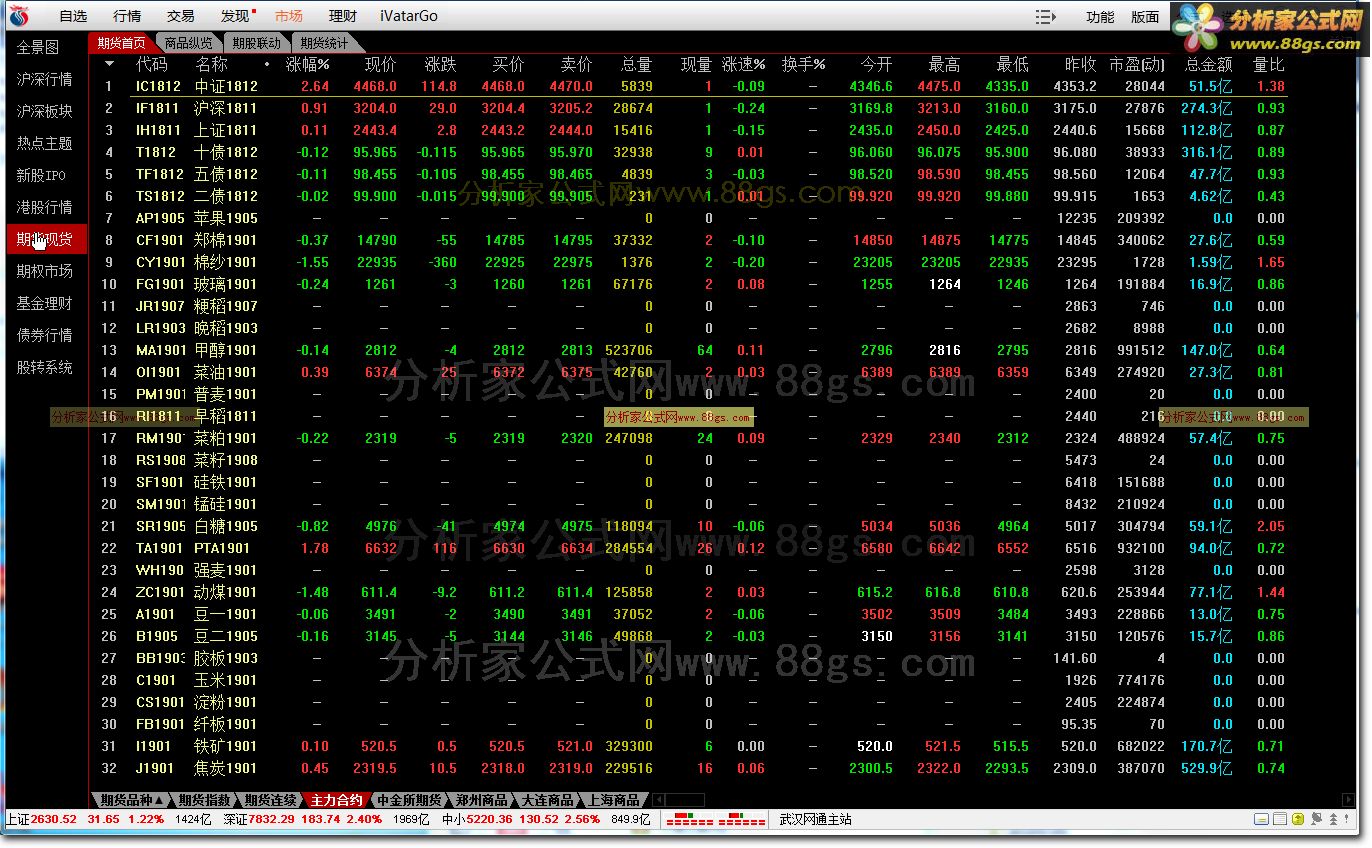Image resolution: width=1372 pixels, height=848 pixels.
Task: Switch to 主力合约 bottom tab
Action: coord(336,800)
